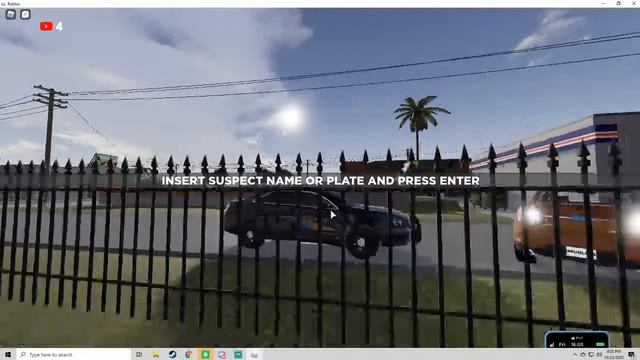This screenshot has width=640, height=360.
Task: Open File Explorer from the taskbar
Action: pos(156,355)
